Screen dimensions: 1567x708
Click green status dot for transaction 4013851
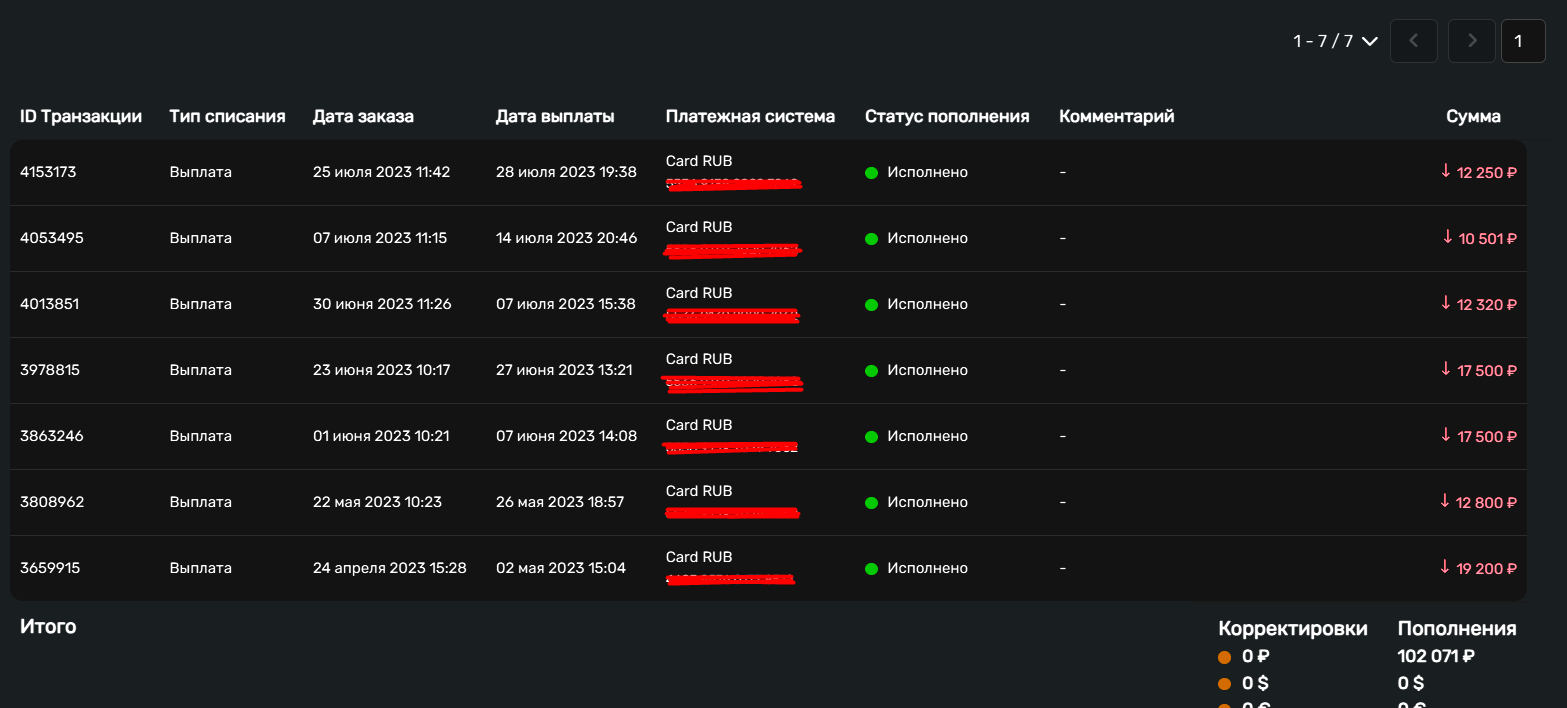(871, 305)
